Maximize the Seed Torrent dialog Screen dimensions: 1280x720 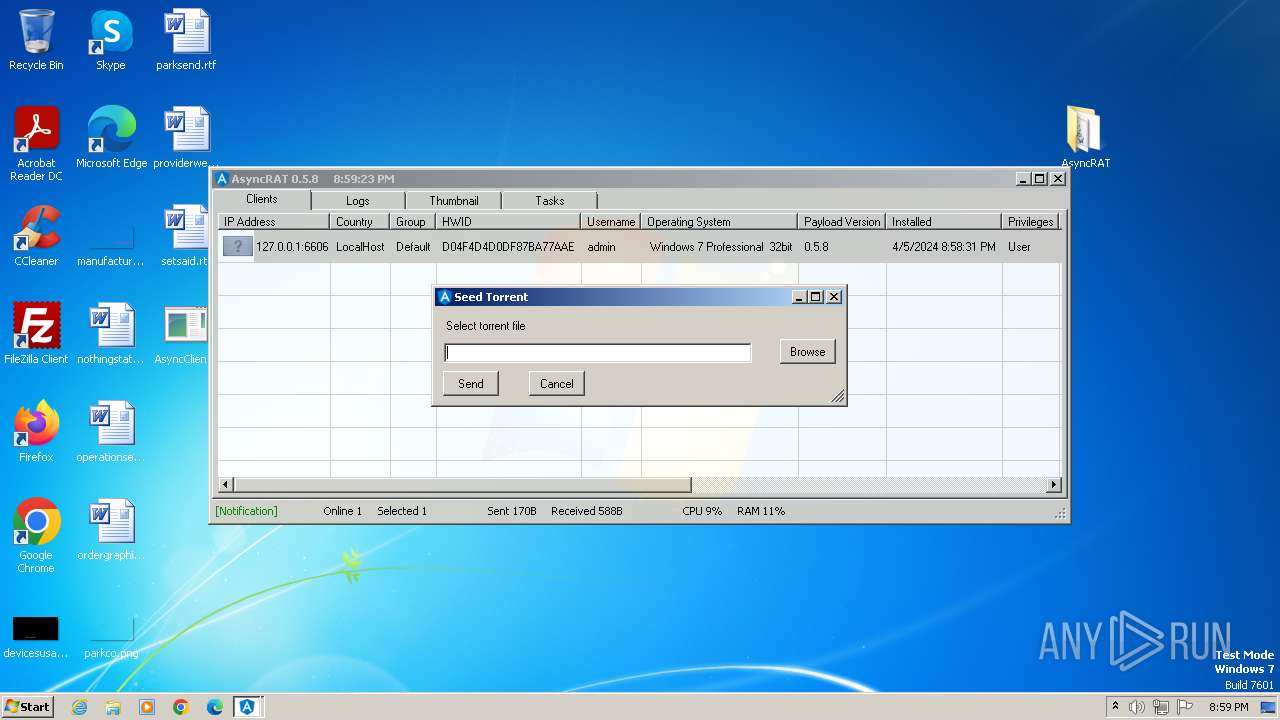[815, 297]
